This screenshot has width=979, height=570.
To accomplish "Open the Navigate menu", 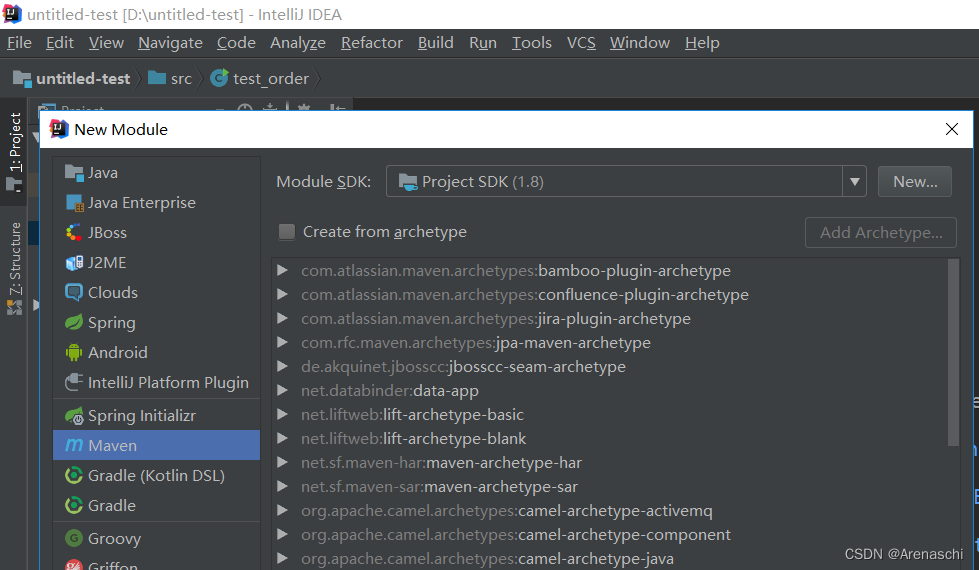I will (170, 43).
